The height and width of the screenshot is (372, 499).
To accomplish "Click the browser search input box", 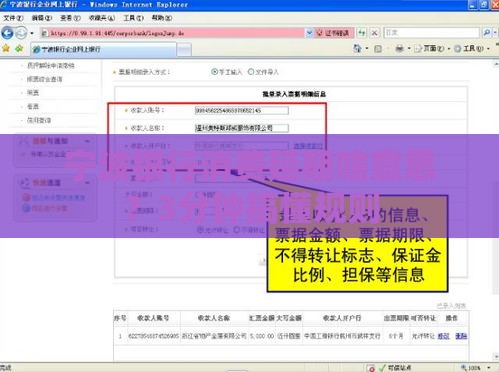I will tap(431, 33).
